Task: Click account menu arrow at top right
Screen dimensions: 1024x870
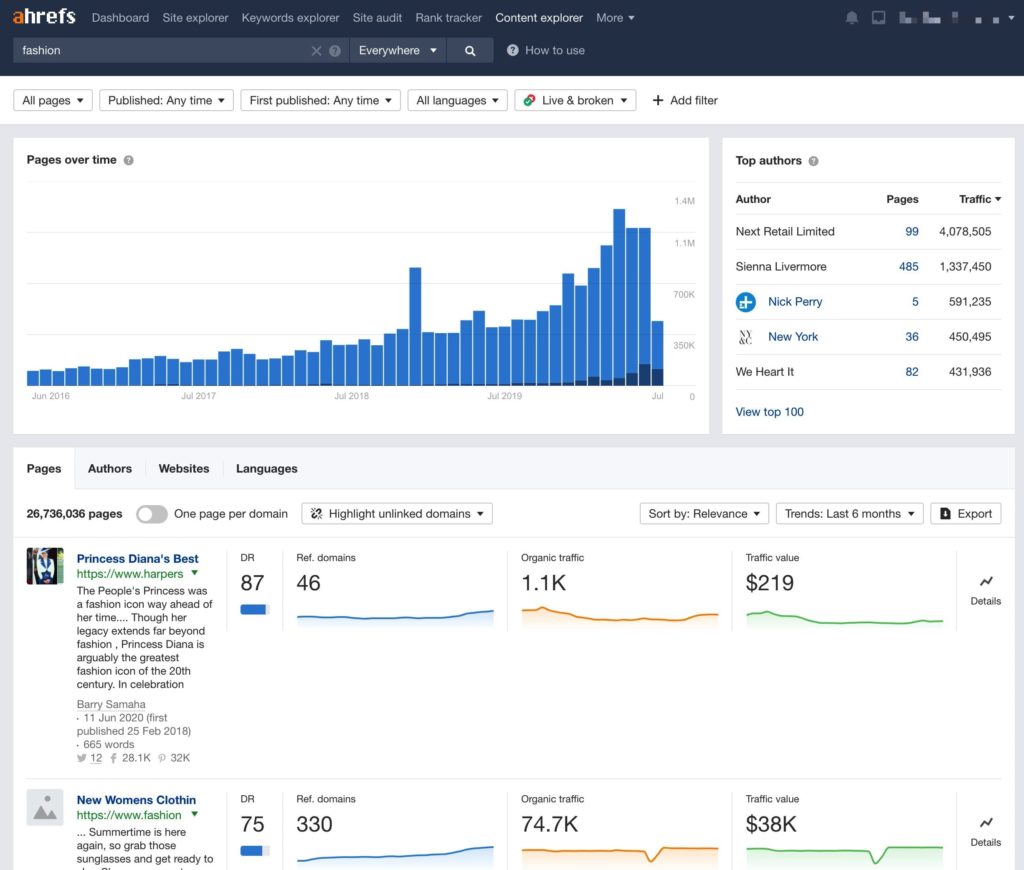Action: [1011, 18]
